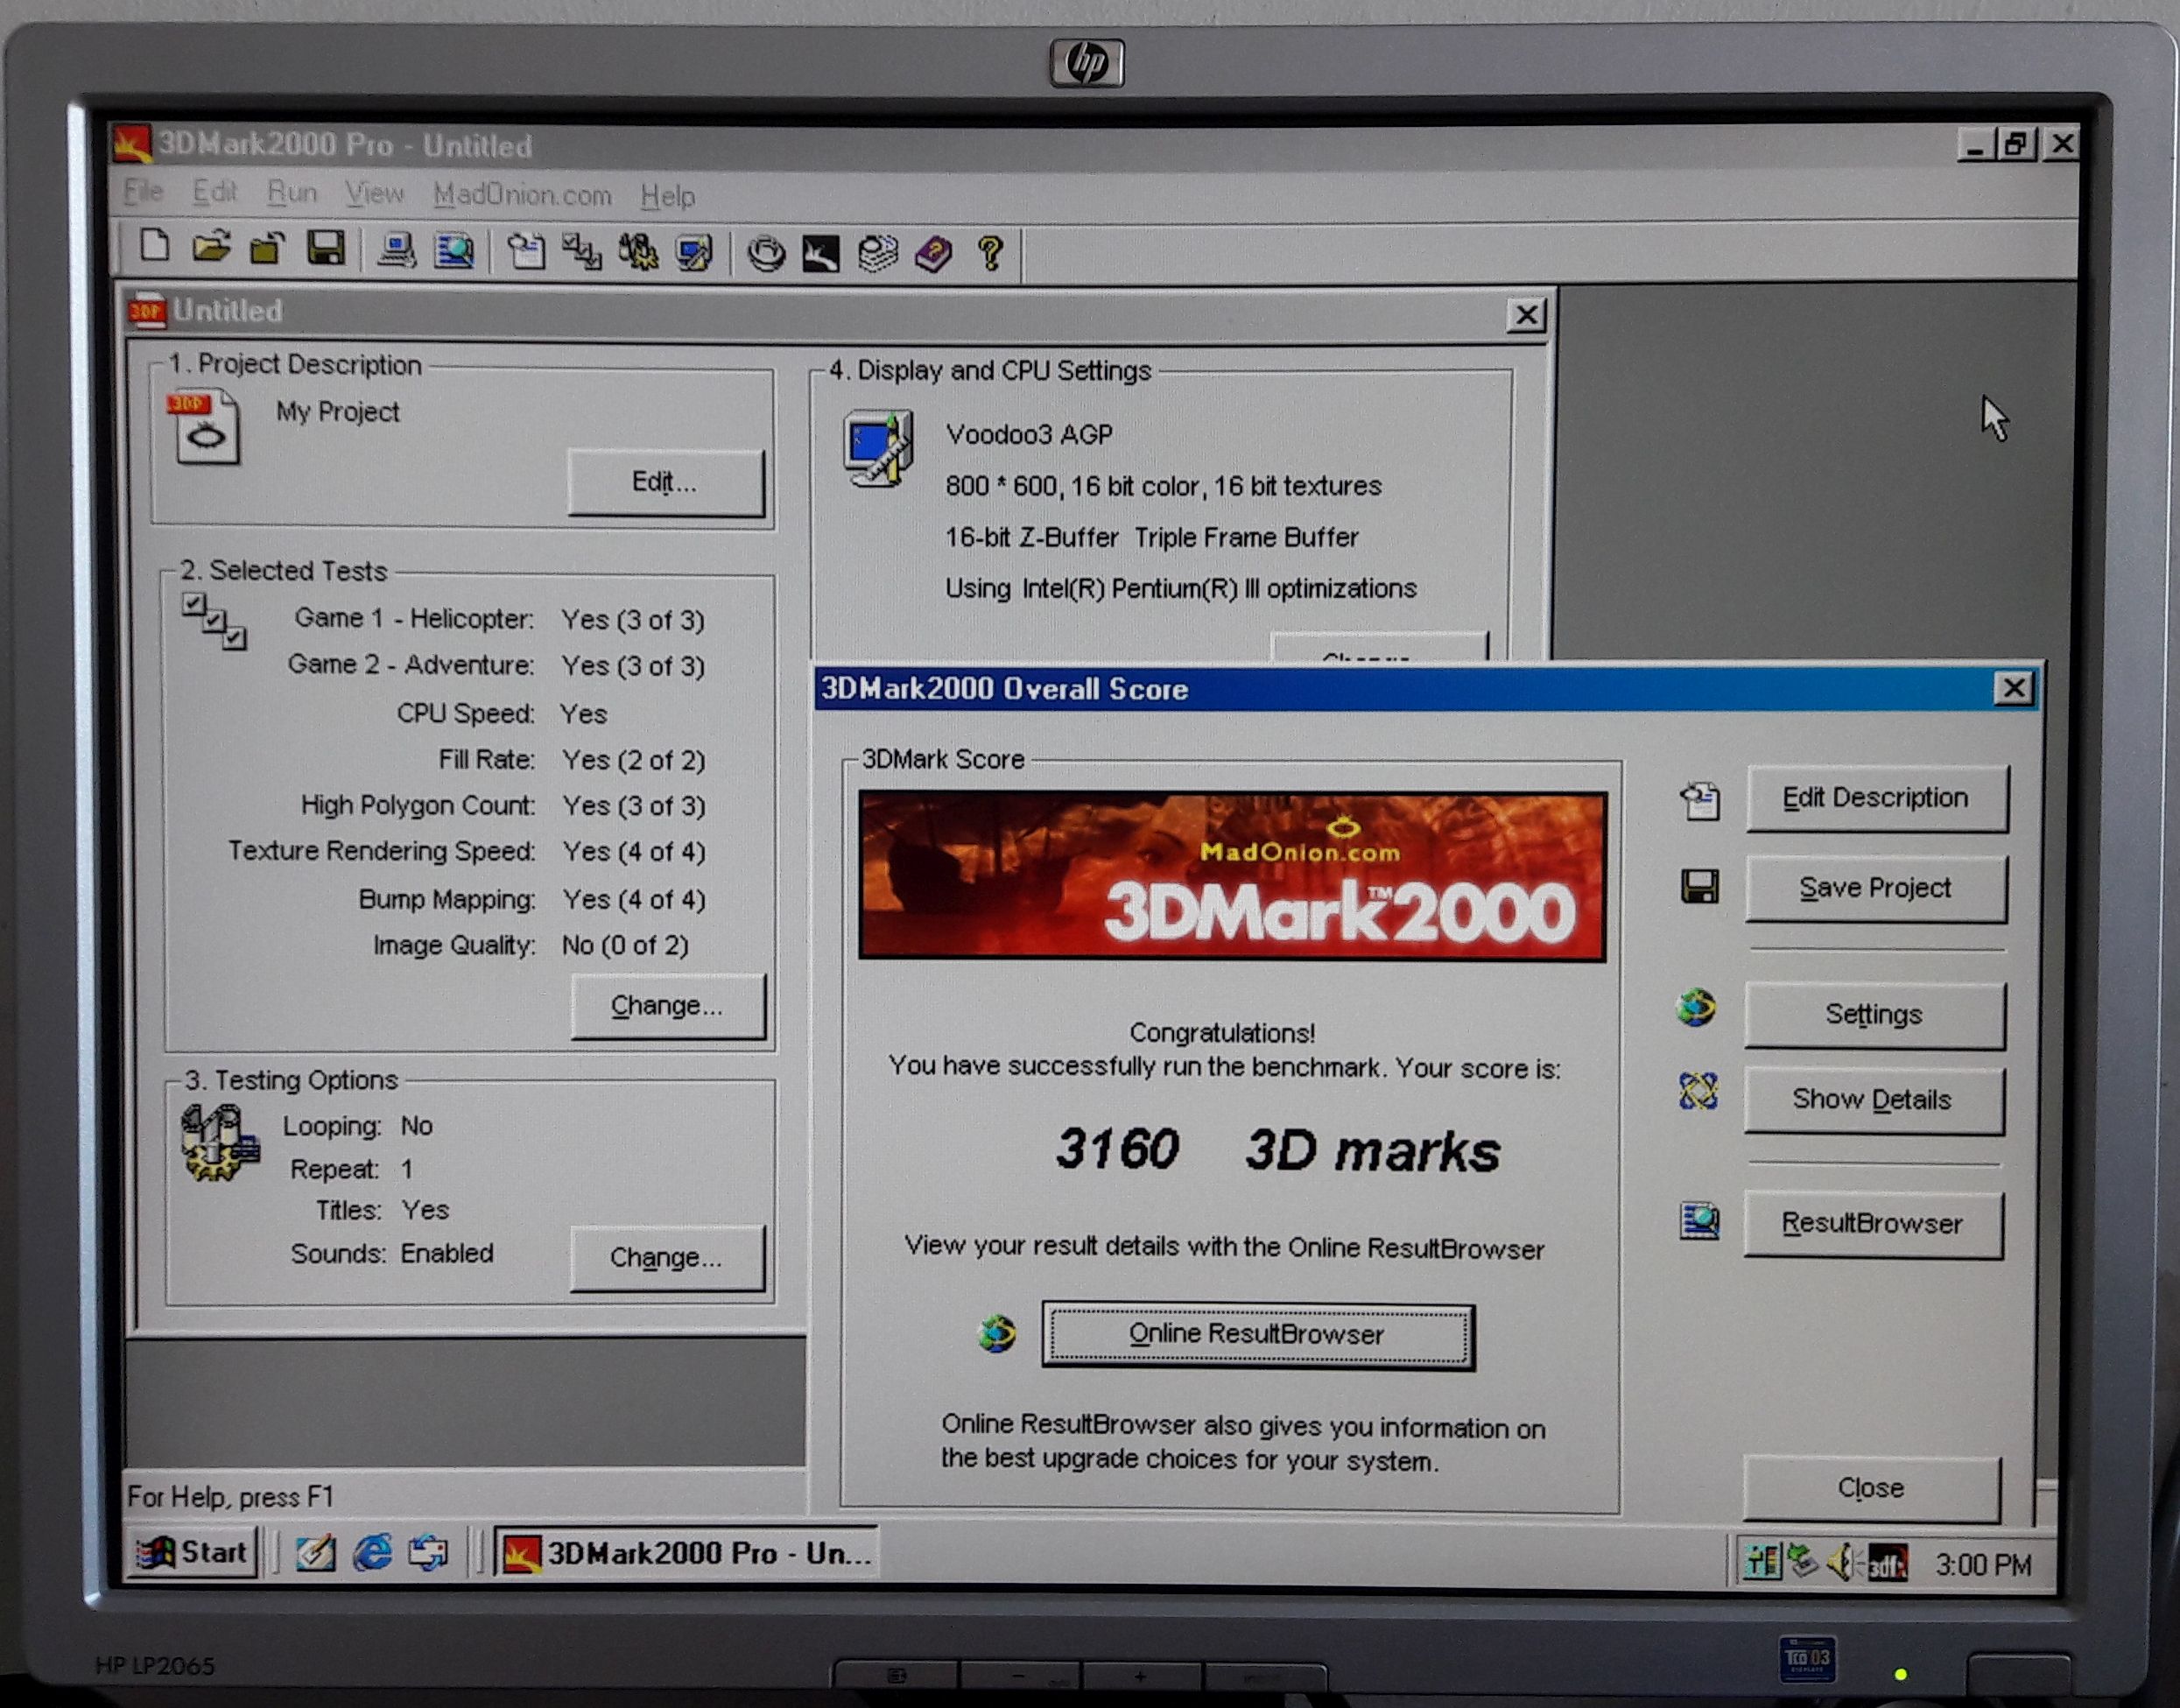Image resolution: width=2180 pixels, height=1708 pixels.
Task: Click the stacked discs toolbar icon
Action: (x=878, y=255)
